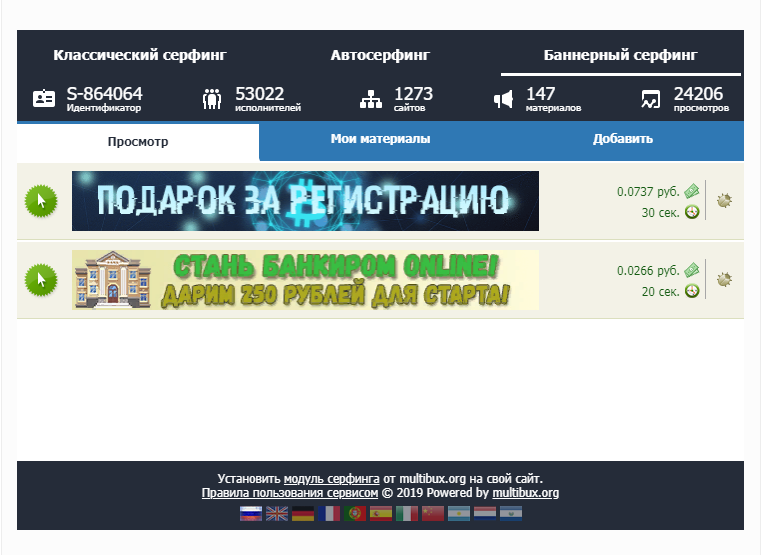
Task: Click the 0.0737 руб. price text
Action: pos(648,191)
